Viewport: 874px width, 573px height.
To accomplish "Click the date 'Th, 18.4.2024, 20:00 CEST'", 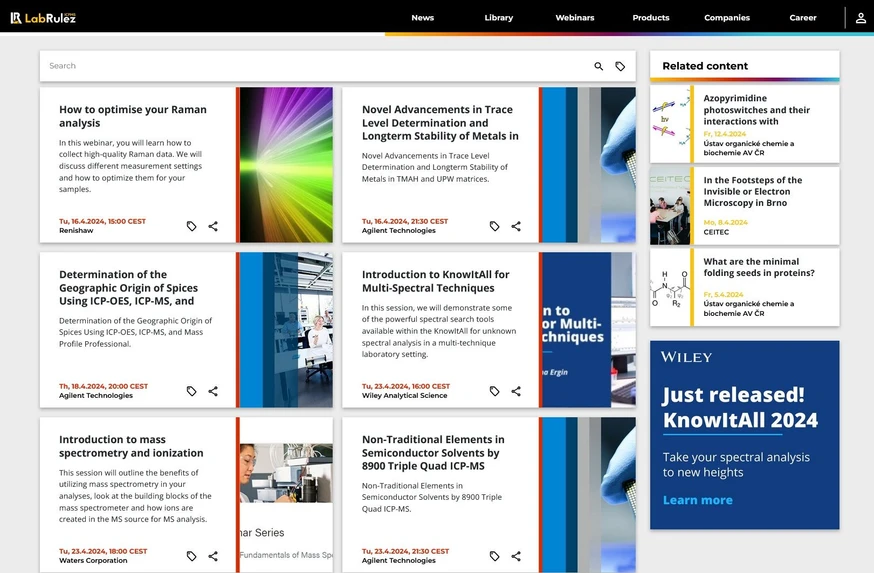I will [x=104, y=386].
